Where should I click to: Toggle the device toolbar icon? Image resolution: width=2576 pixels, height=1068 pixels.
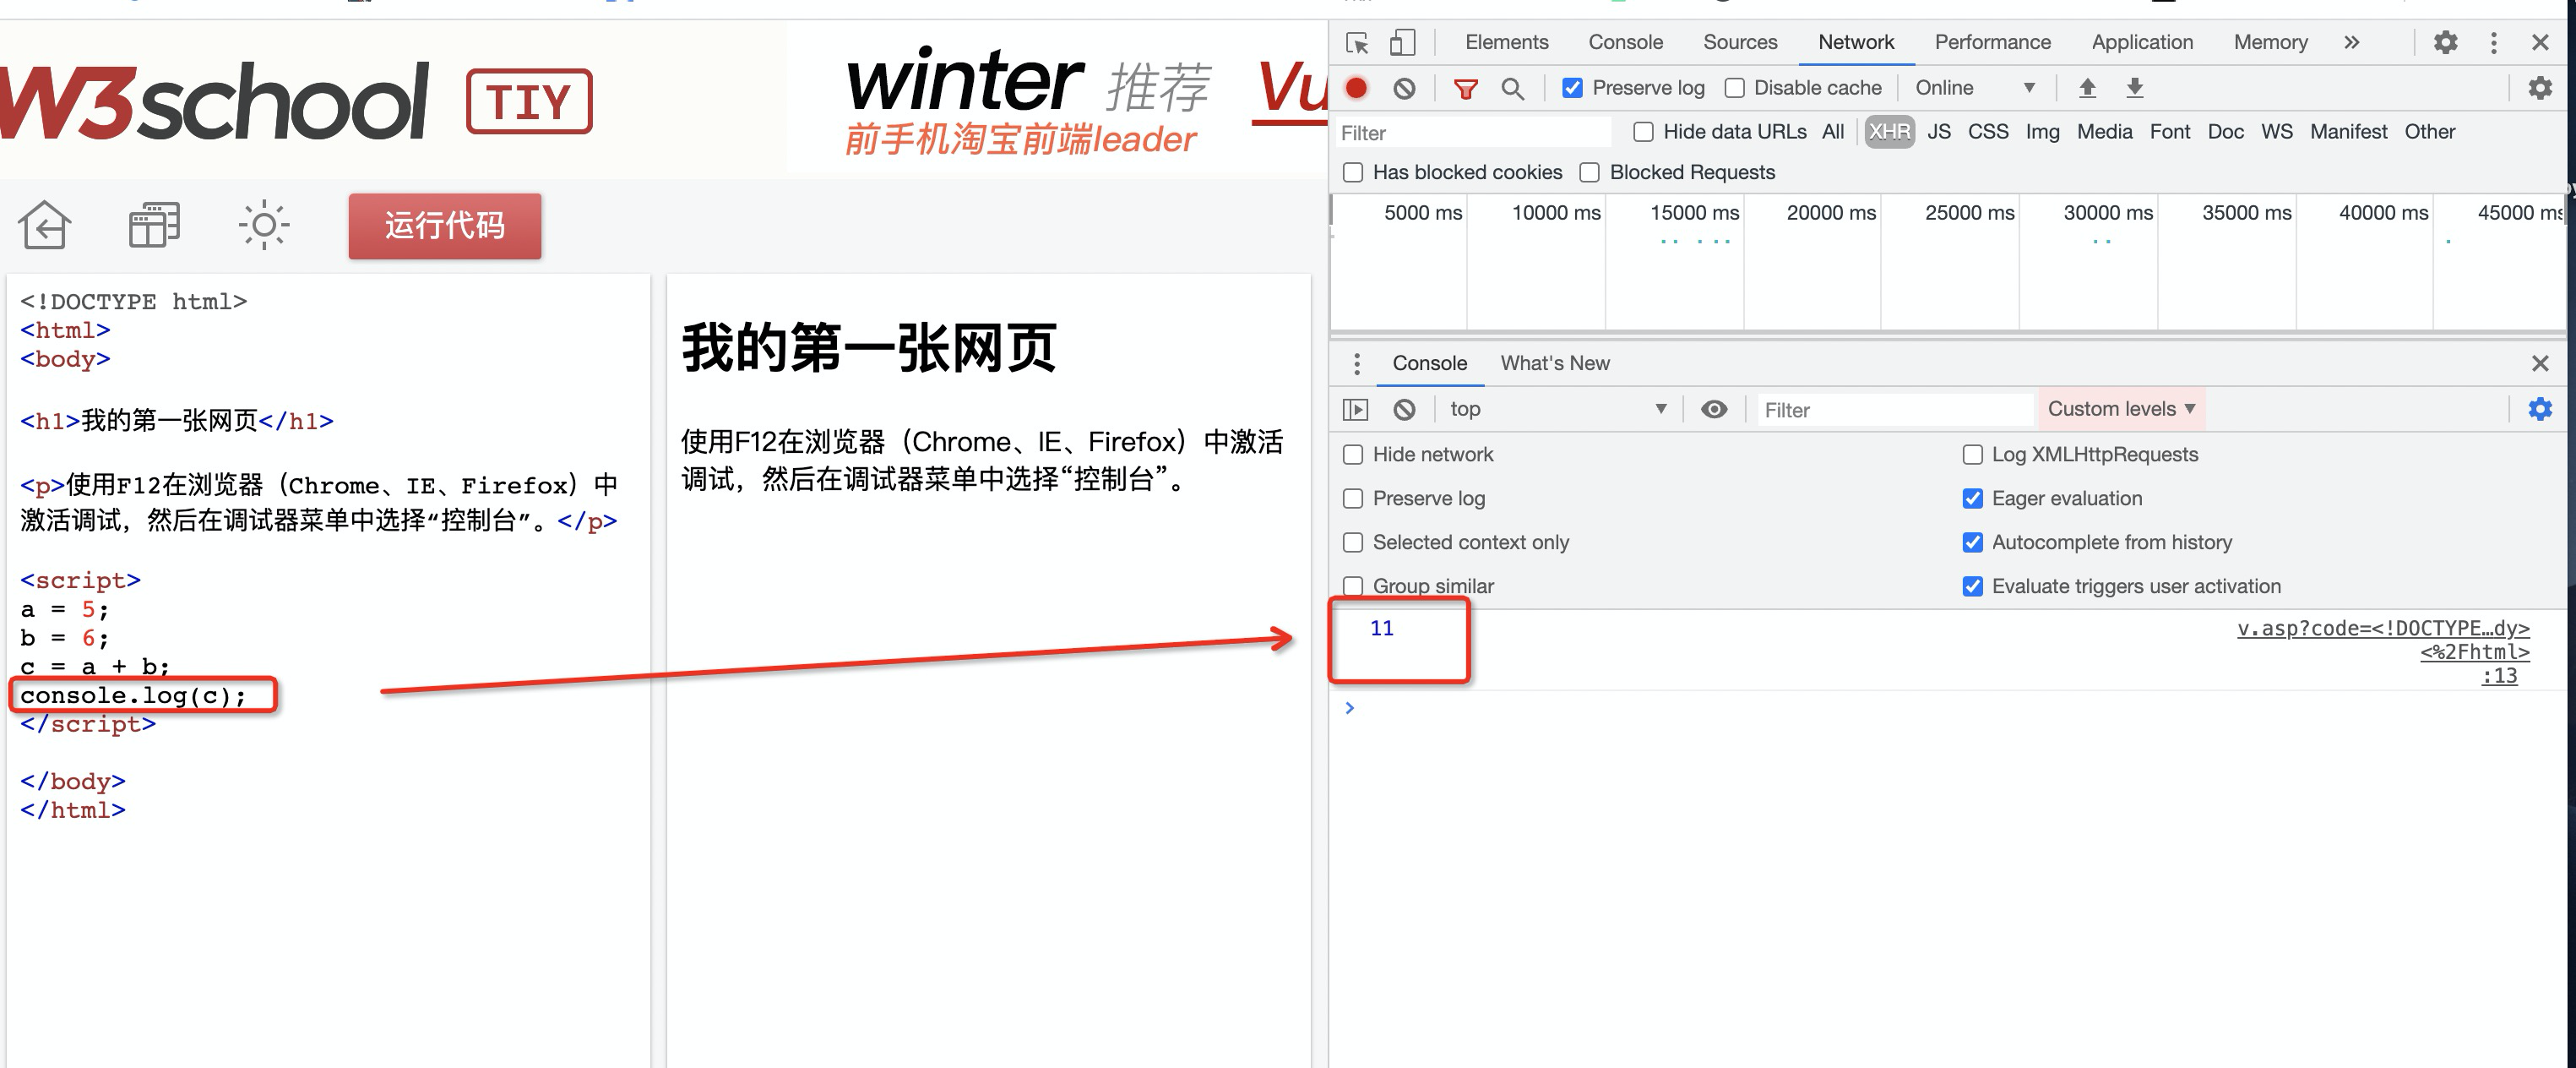coord(1402,43)
